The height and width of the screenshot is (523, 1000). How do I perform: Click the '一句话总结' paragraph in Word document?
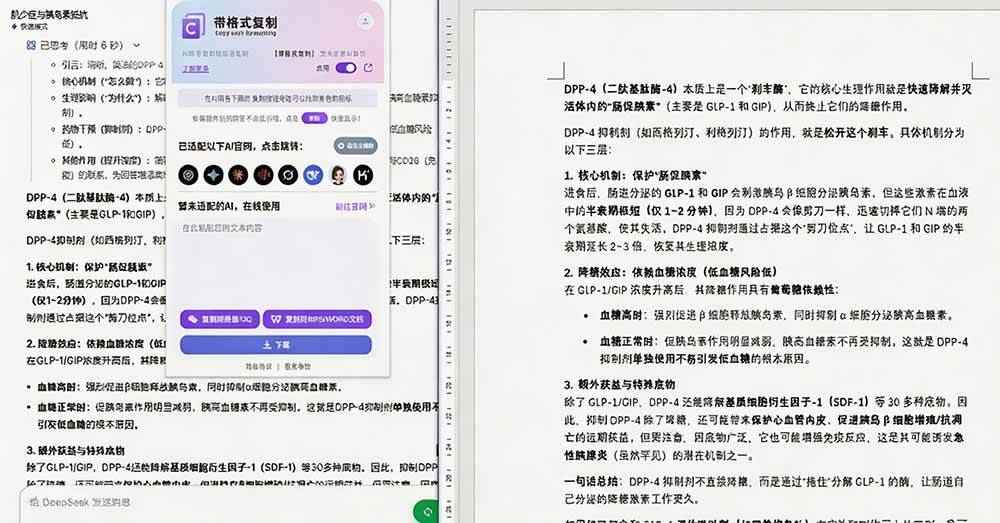(764, 490)
